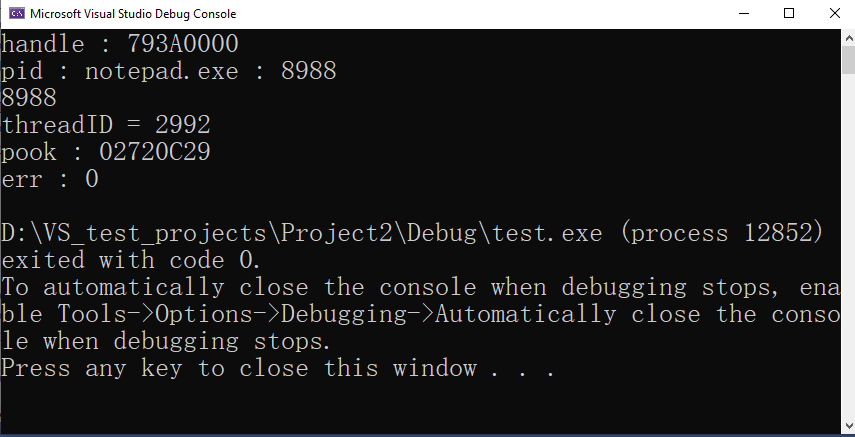Click the 'Microsoft Visual Studio Debug Console' title

coord(133,14)
